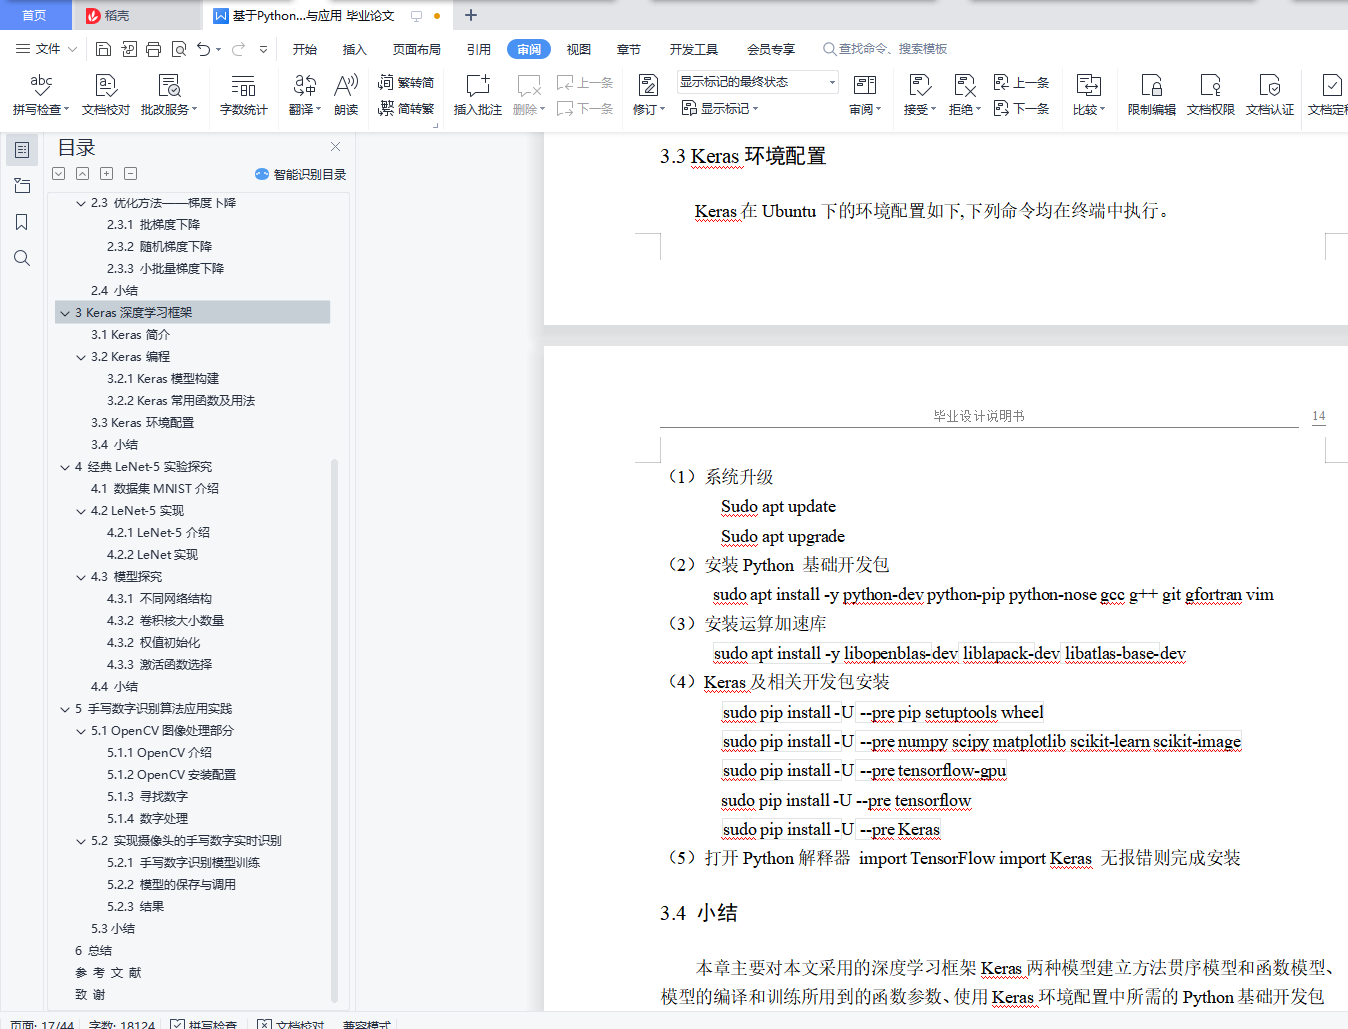Open the 审阅 review pane button
1348x1029 pixels.
[865, 95]
